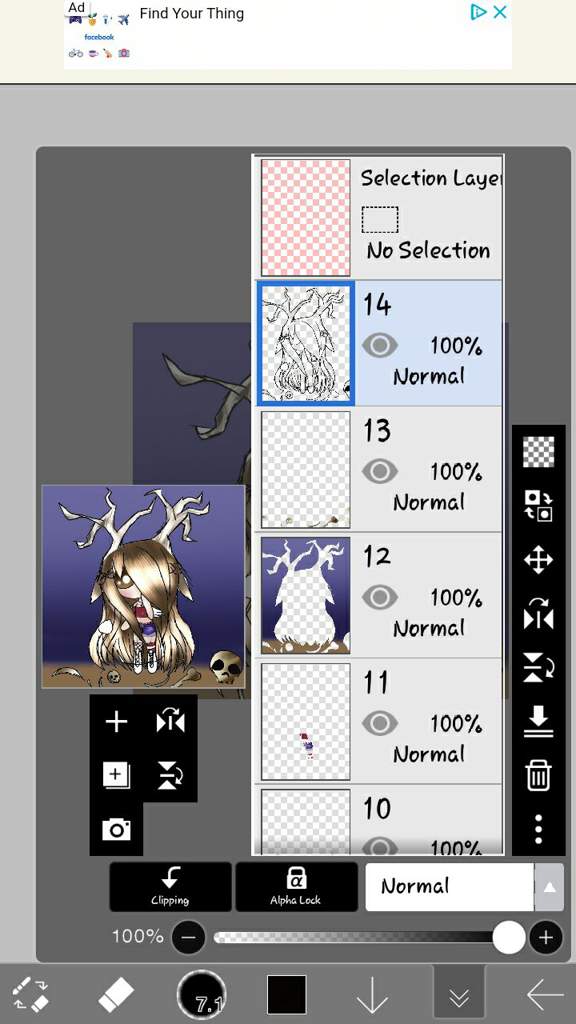Duplicate layer using the copy-plus icon
Screen dimensions: 576x1024
click(116, 775)
